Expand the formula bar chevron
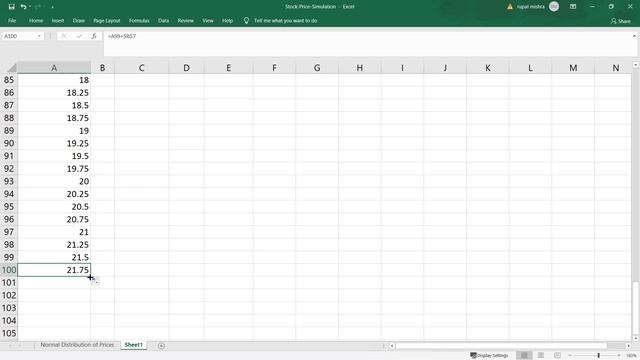 tap(634, 36)
